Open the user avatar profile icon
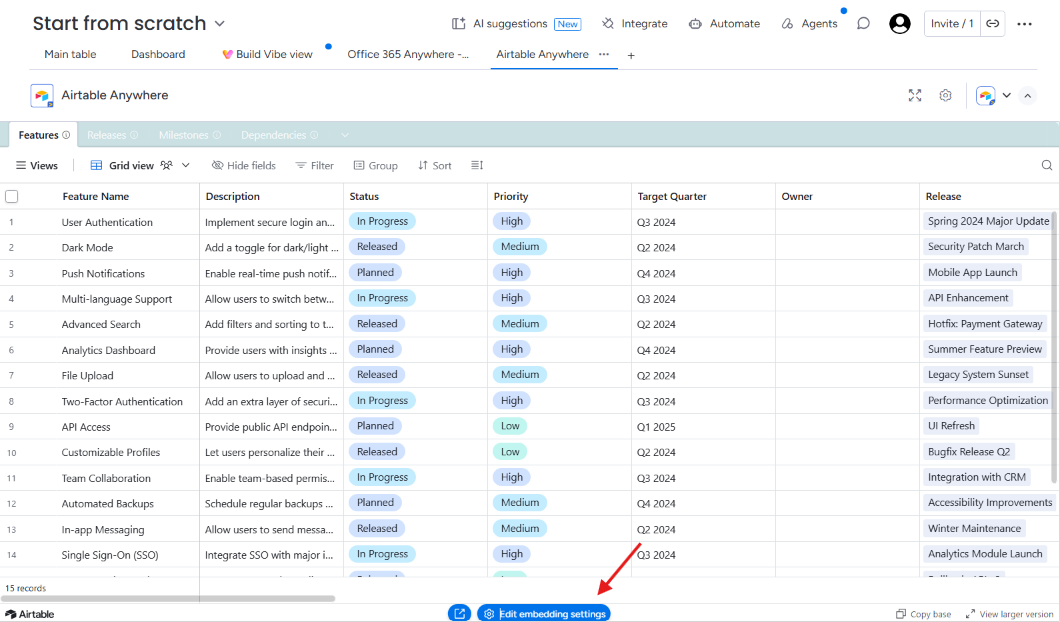Screen dimensions: 1060x622 coord(900,24)
